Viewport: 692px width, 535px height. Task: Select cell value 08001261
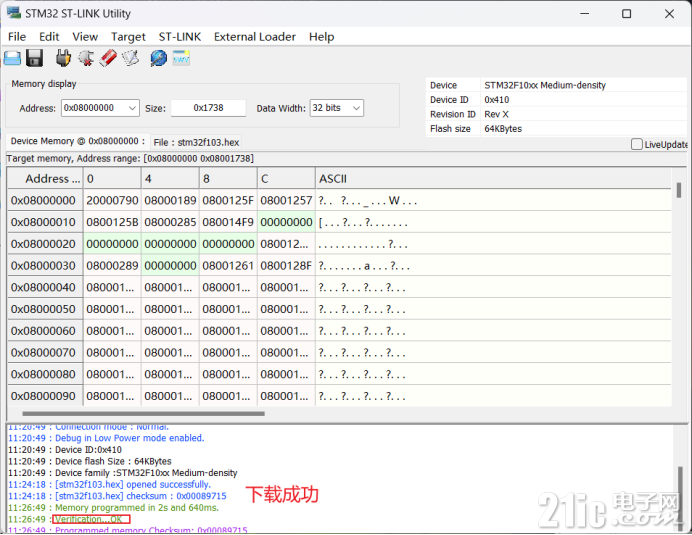[x=228, y=266]
